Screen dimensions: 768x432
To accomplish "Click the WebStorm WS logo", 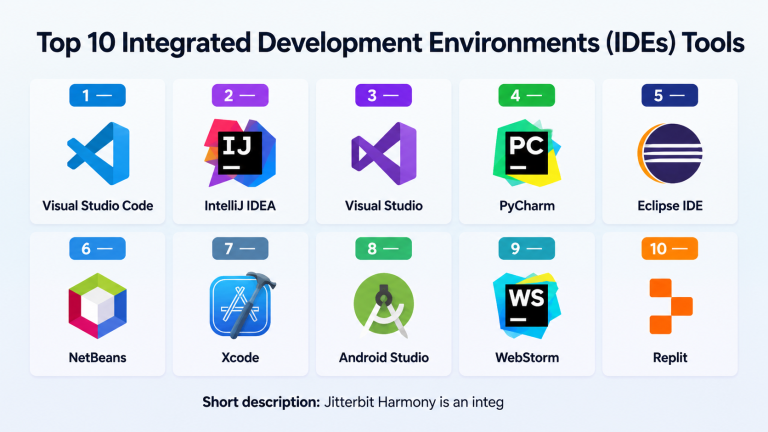I will (x=527, y=306).
